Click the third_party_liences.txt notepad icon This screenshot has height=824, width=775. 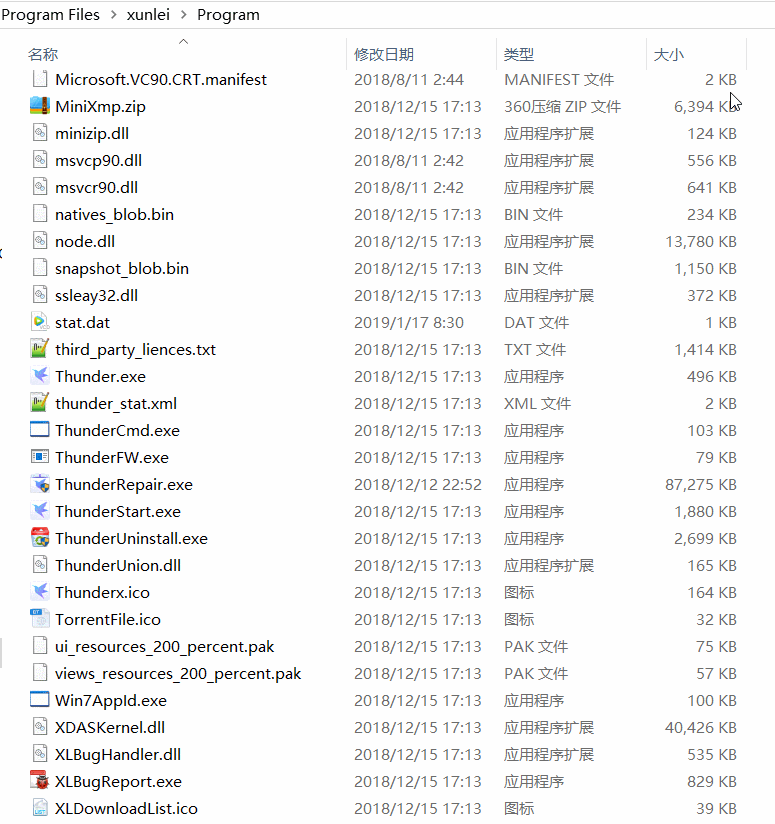click(40, 349)
